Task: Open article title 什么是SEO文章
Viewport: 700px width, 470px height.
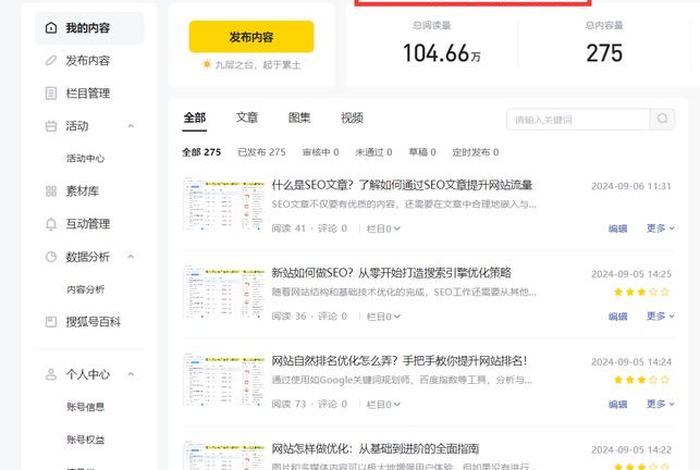Action: pyautogui.click(x=402, y=185)
